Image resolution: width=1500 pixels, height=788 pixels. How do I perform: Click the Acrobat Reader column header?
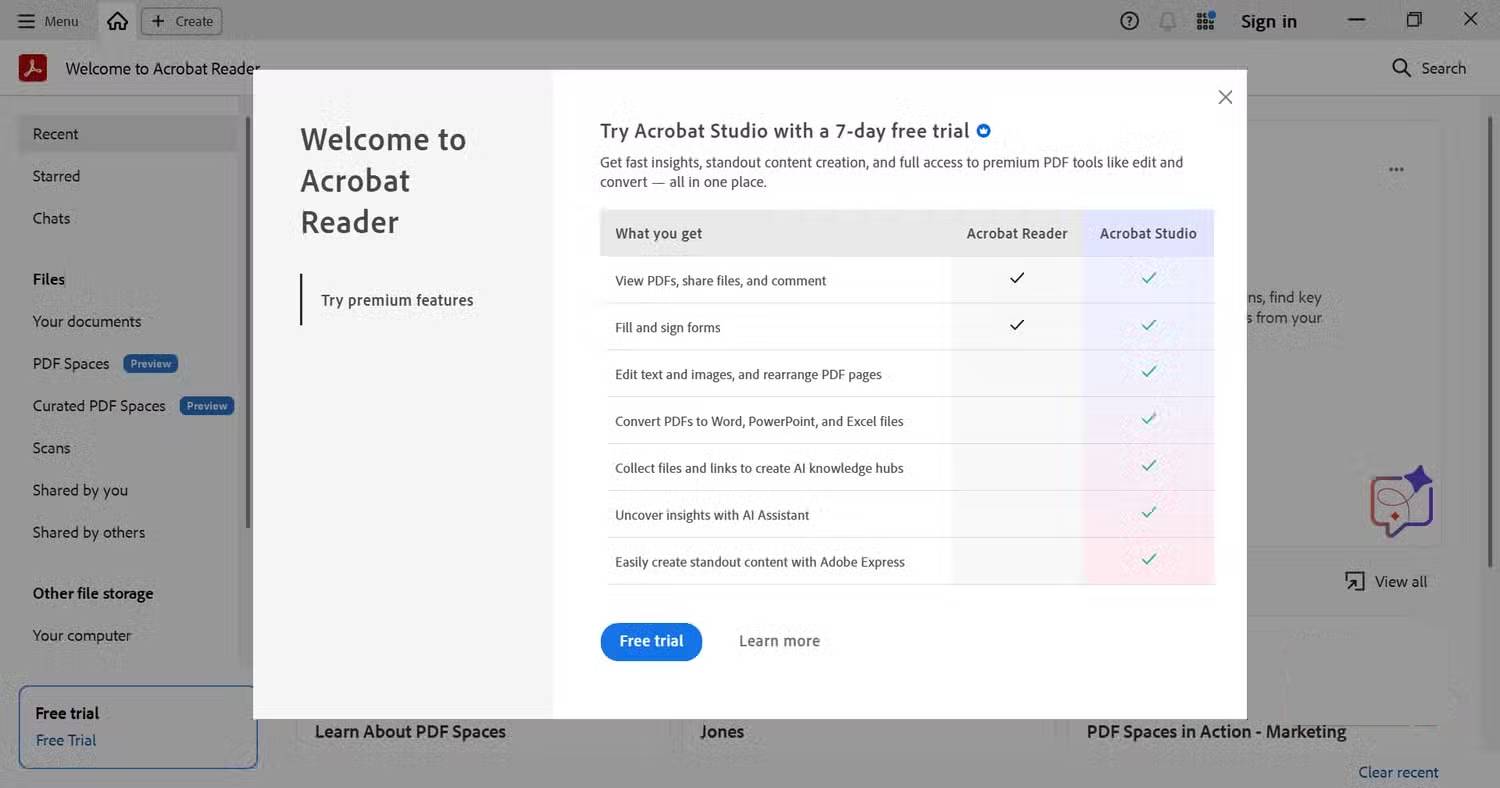tap(1017, 233)
